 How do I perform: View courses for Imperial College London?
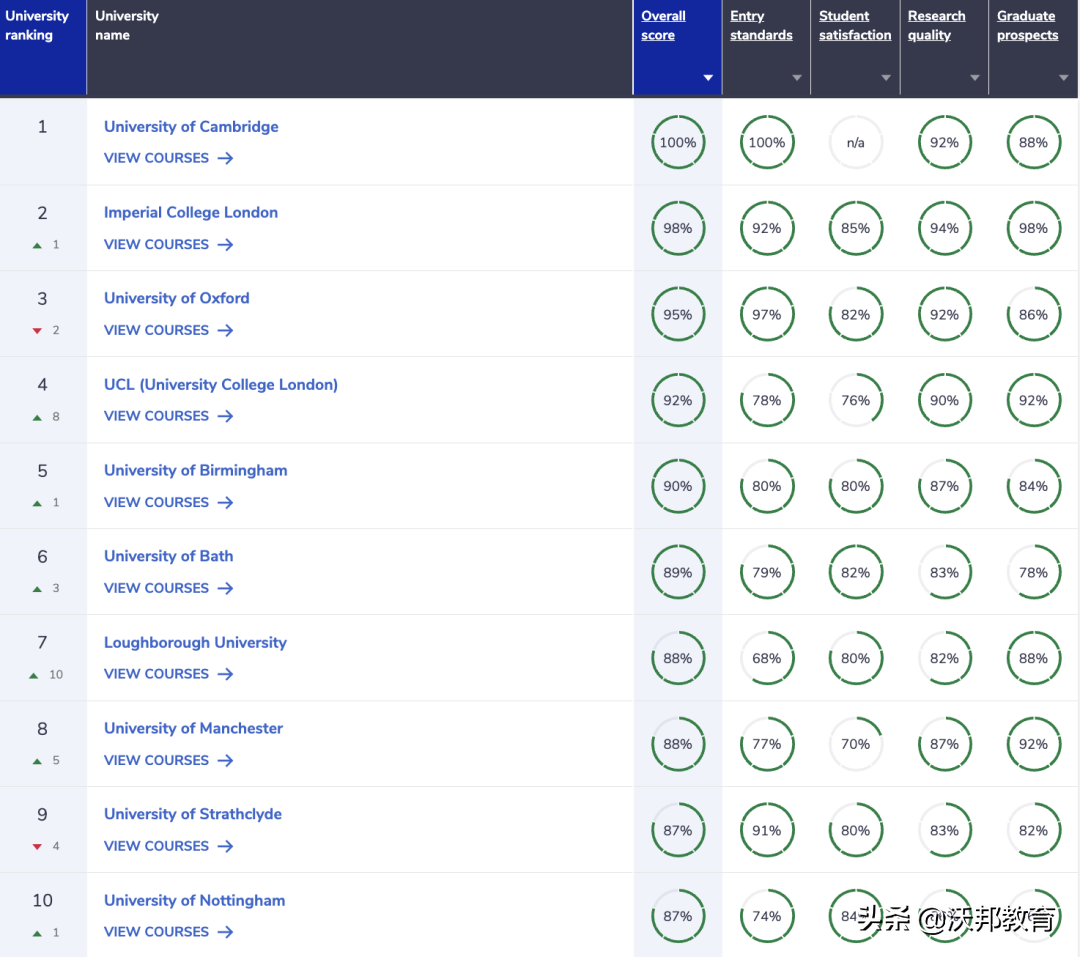tap(168, 245)
